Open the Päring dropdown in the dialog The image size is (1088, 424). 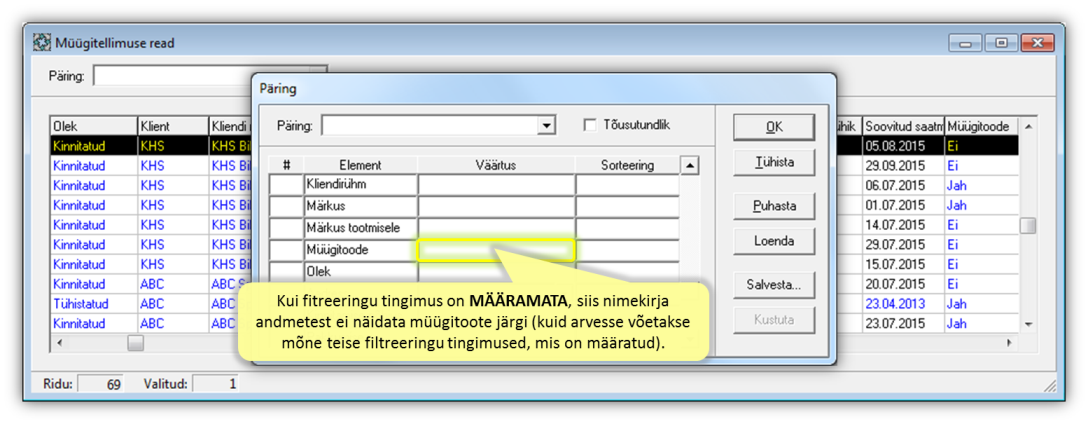548,126
